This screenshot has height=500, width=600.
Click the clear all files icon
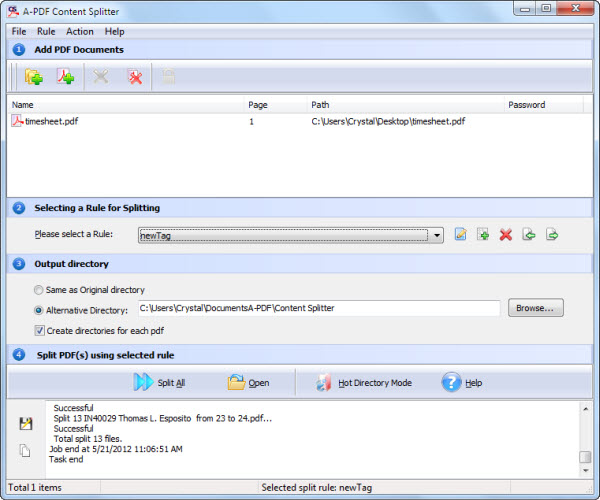135,77
